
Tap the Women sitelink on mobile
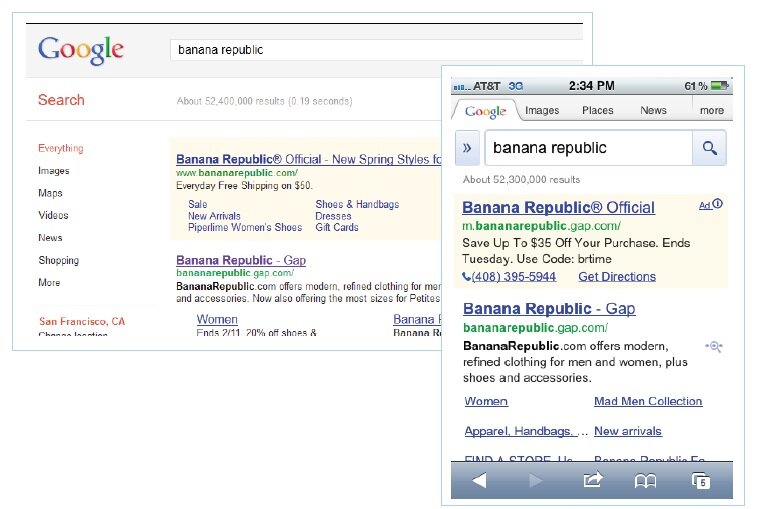486,401
